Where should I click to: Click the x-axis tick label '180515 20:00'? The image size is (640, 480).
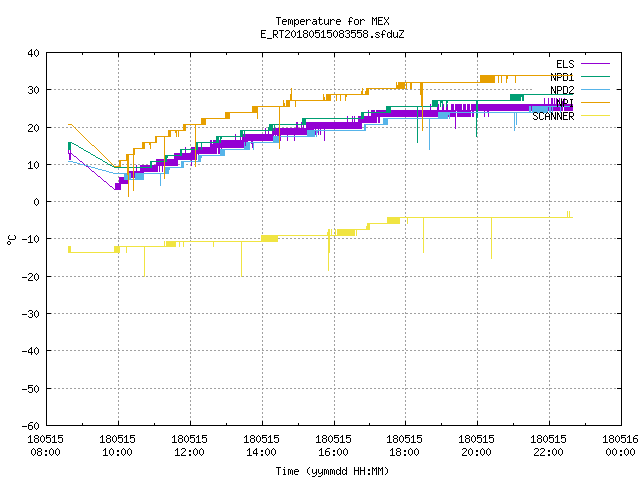477,446
